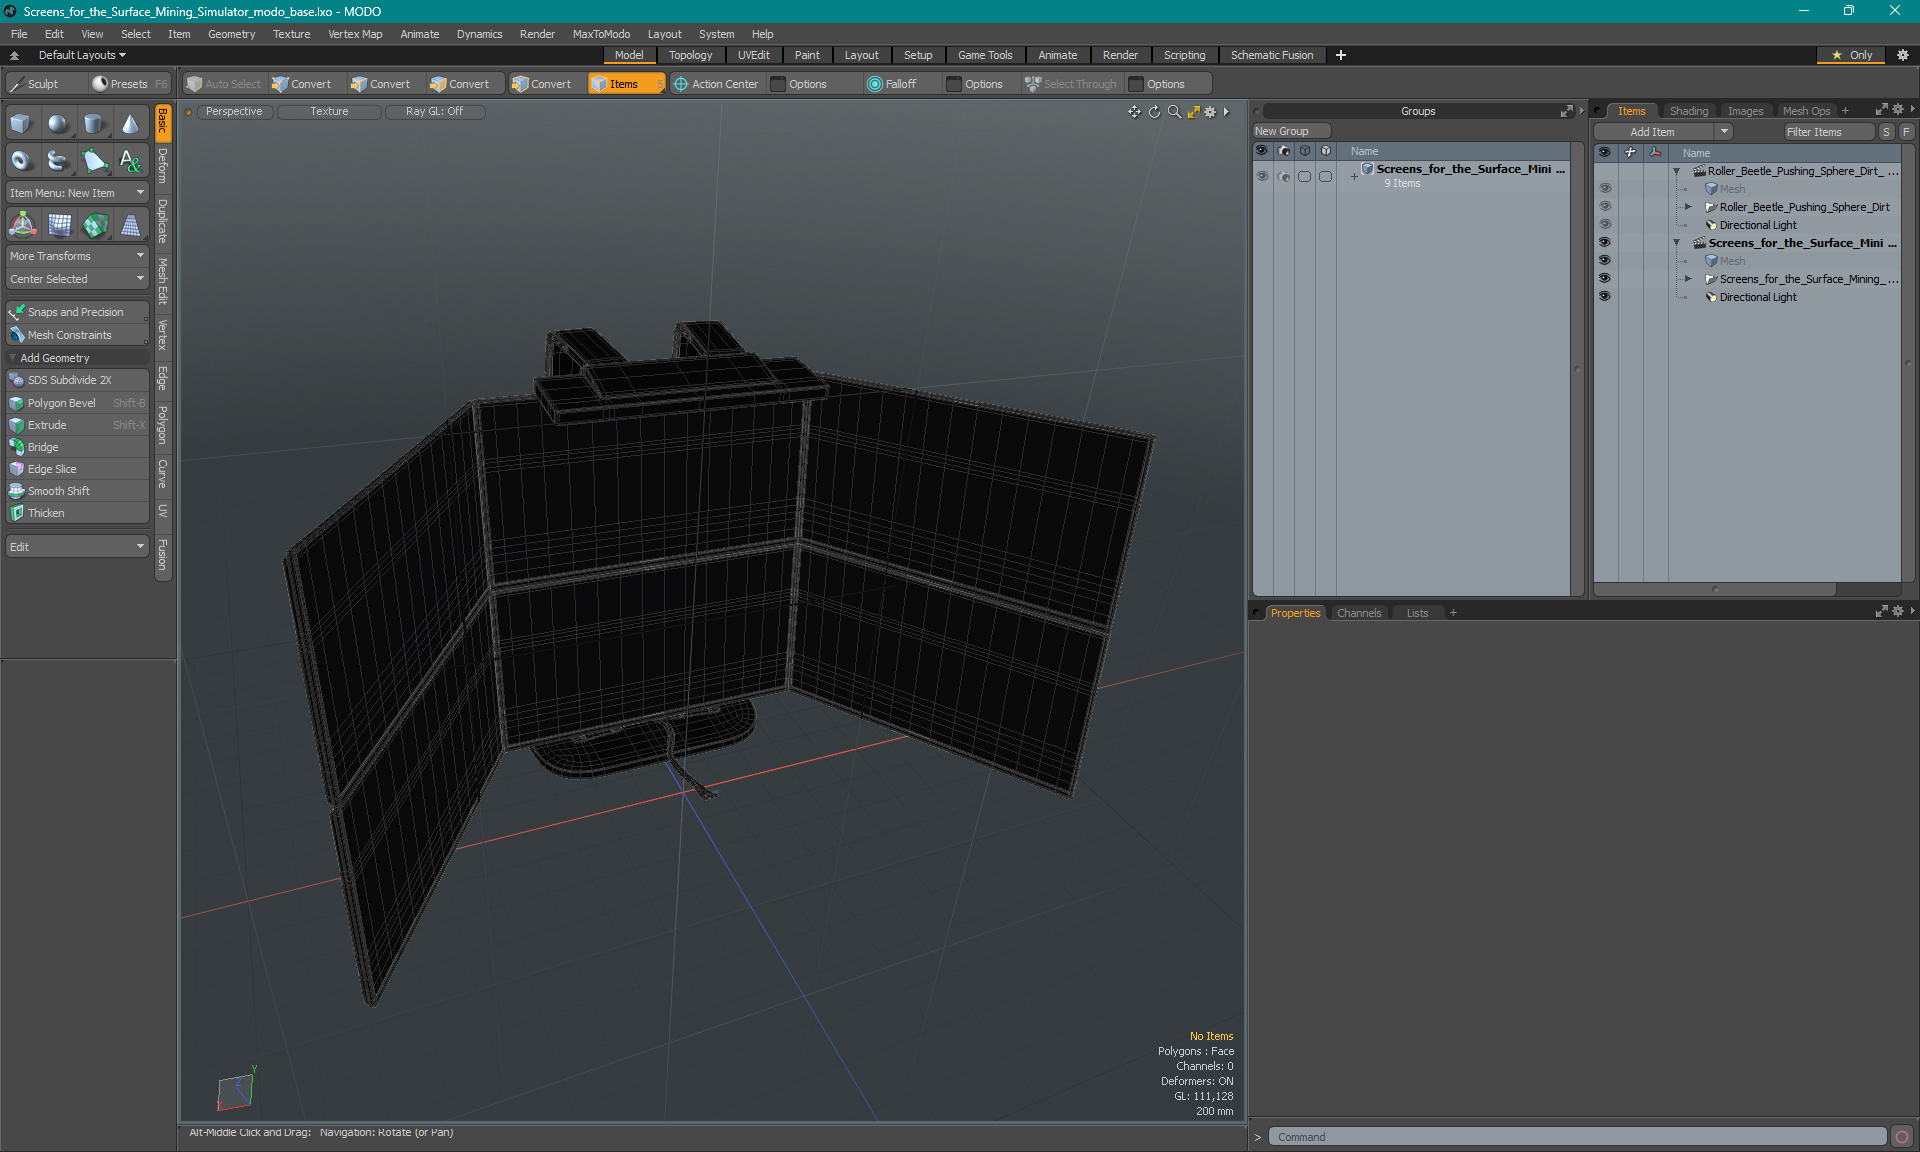Expand the Groups panel with arrow icon
The height and width of the screenshot is (1152, 1920).
1567,111
